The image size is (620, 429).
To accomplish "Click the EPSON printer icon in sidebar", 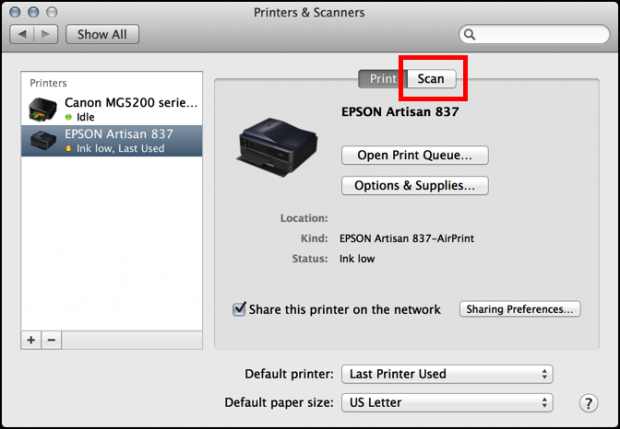I will click(43, 141).
